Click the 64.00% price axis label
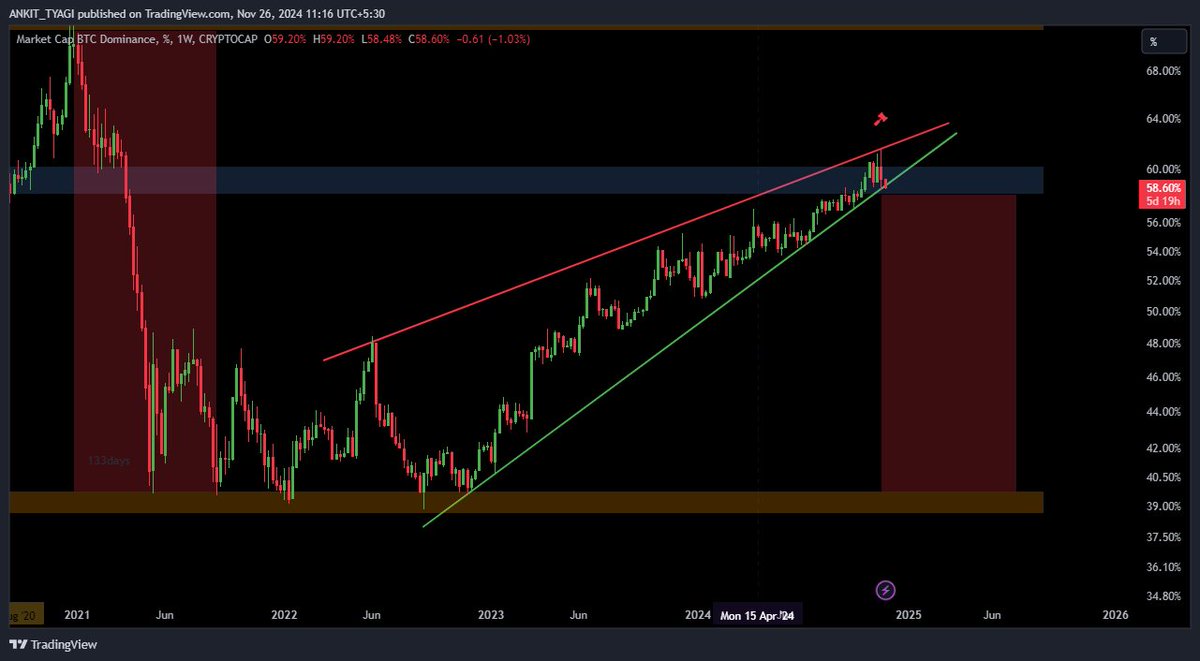 pos(1163,119)
